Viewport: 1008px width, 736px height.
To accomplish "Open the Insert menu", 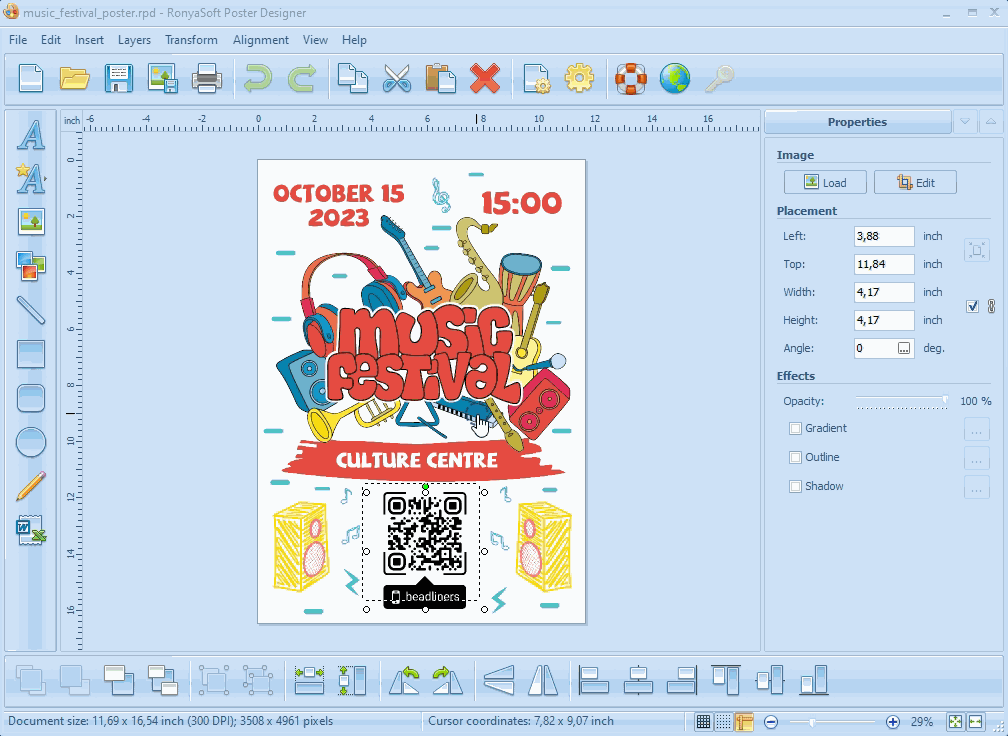I will tap(89, 40).
